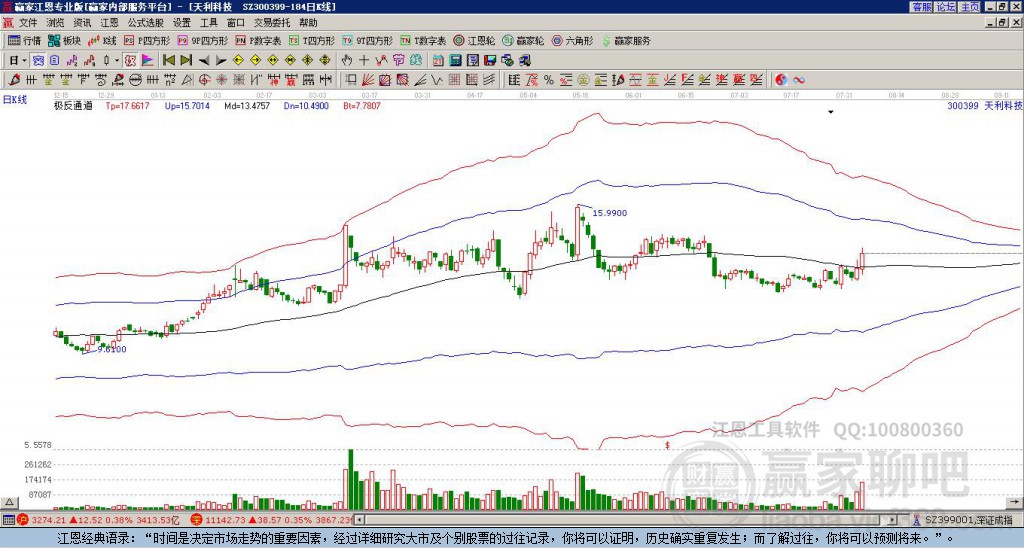Select the crosshair cursor tool
This screenshot has height=548, width=1024.
364,61
